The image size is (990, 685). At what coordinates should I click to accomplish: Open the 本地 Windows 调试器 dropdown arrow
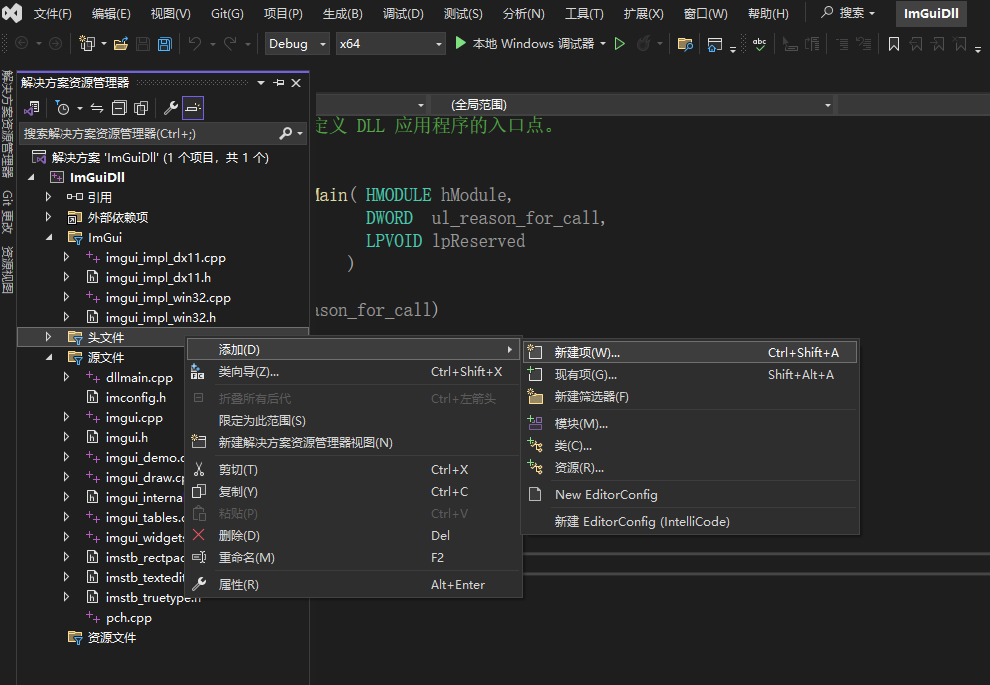(603, 44)
